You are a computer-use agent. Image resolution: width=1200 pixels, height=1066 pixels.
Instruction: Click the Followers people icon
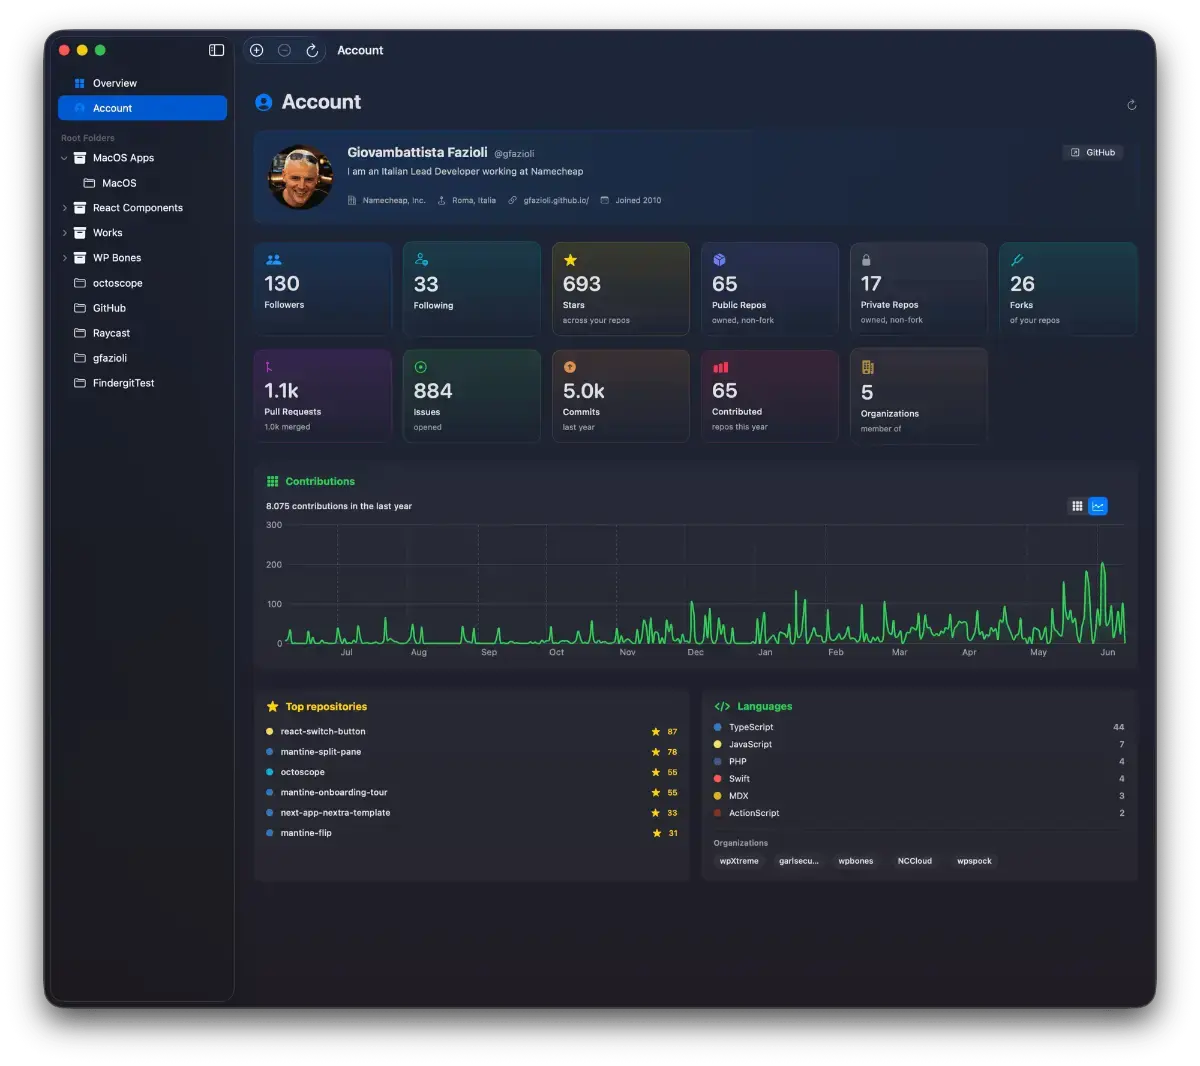[x=273, y=260]
